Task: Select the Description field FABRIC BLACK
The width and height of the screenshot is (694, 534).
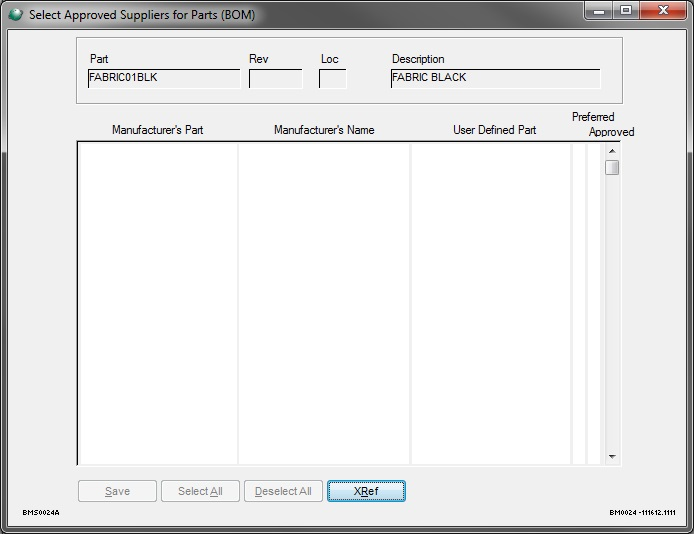Action: (496, 78)
